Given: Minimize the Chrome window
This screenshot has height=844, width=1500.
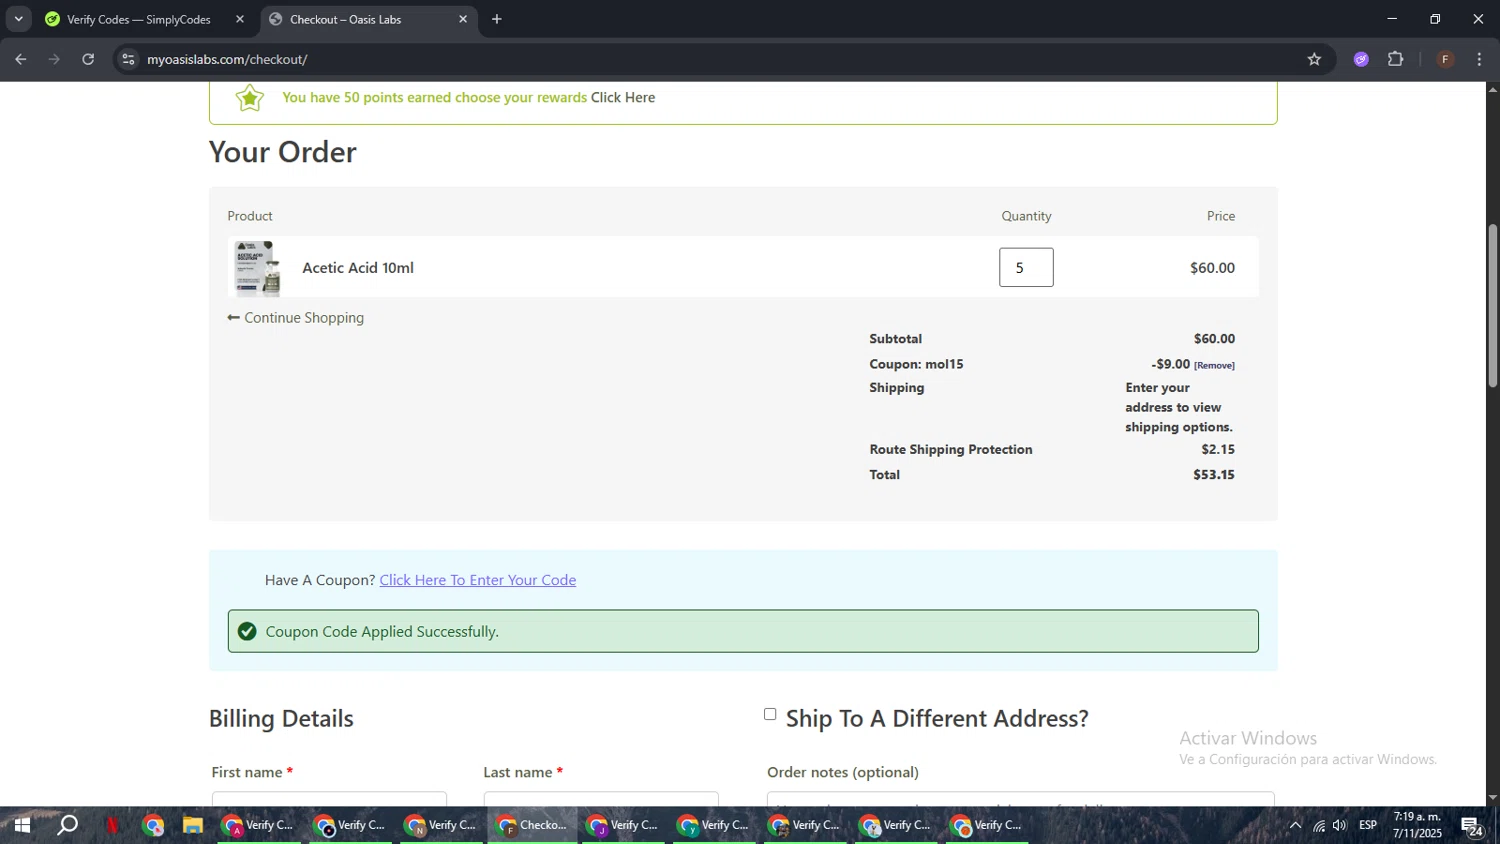Looking at the screenshot, I should click(x=1391, y=19).
